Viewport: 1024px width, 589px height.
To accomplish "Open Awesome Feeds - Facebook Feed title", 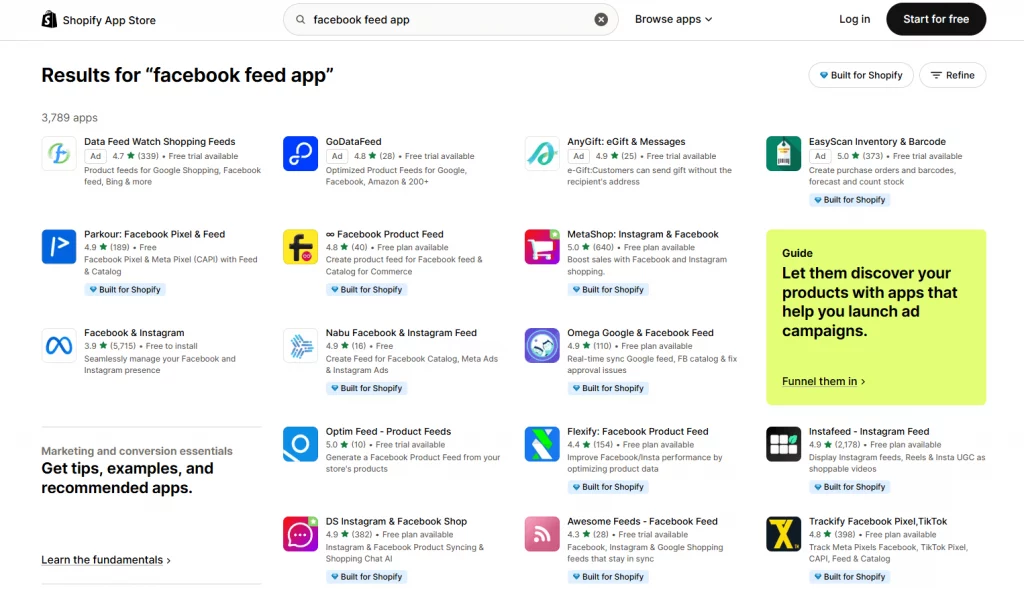I will click(642, 522).
